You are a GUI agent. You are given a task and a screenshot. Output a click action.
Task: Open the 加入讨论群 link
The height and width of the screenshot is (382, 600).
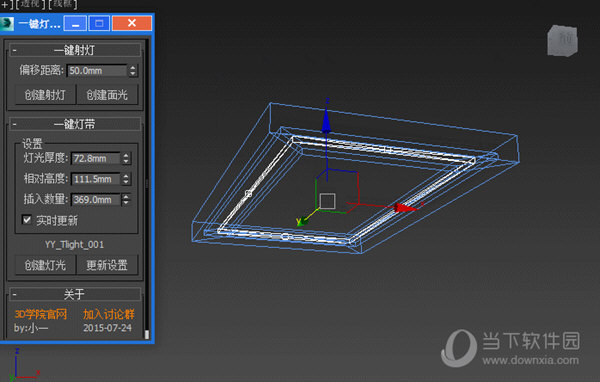click(x=109, y=314)
